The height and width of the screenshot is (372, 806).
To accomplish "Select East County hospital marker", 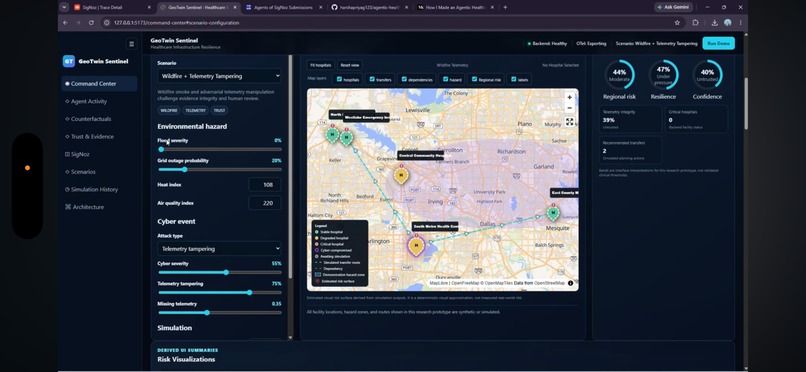I will pos(553,212).
